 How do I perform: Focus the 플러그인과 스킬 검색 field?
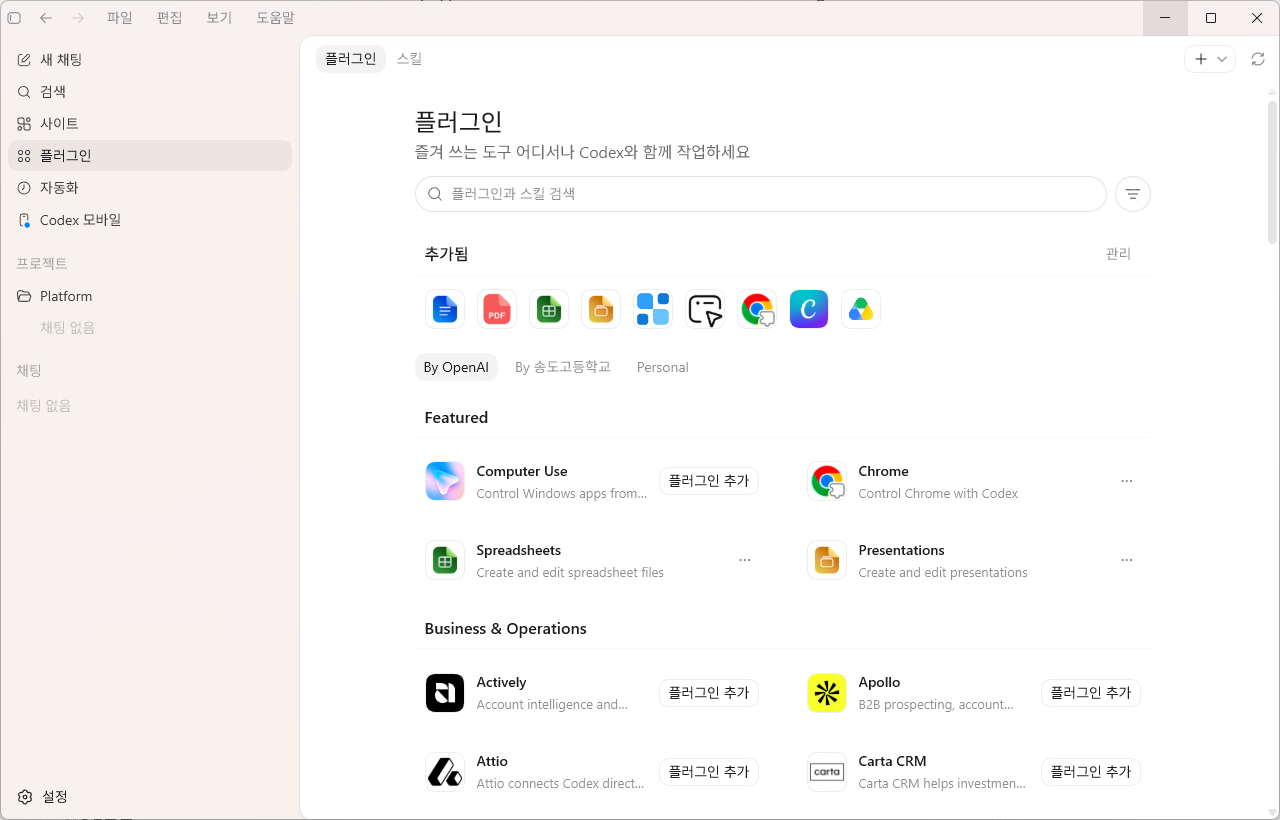[761, 194]
